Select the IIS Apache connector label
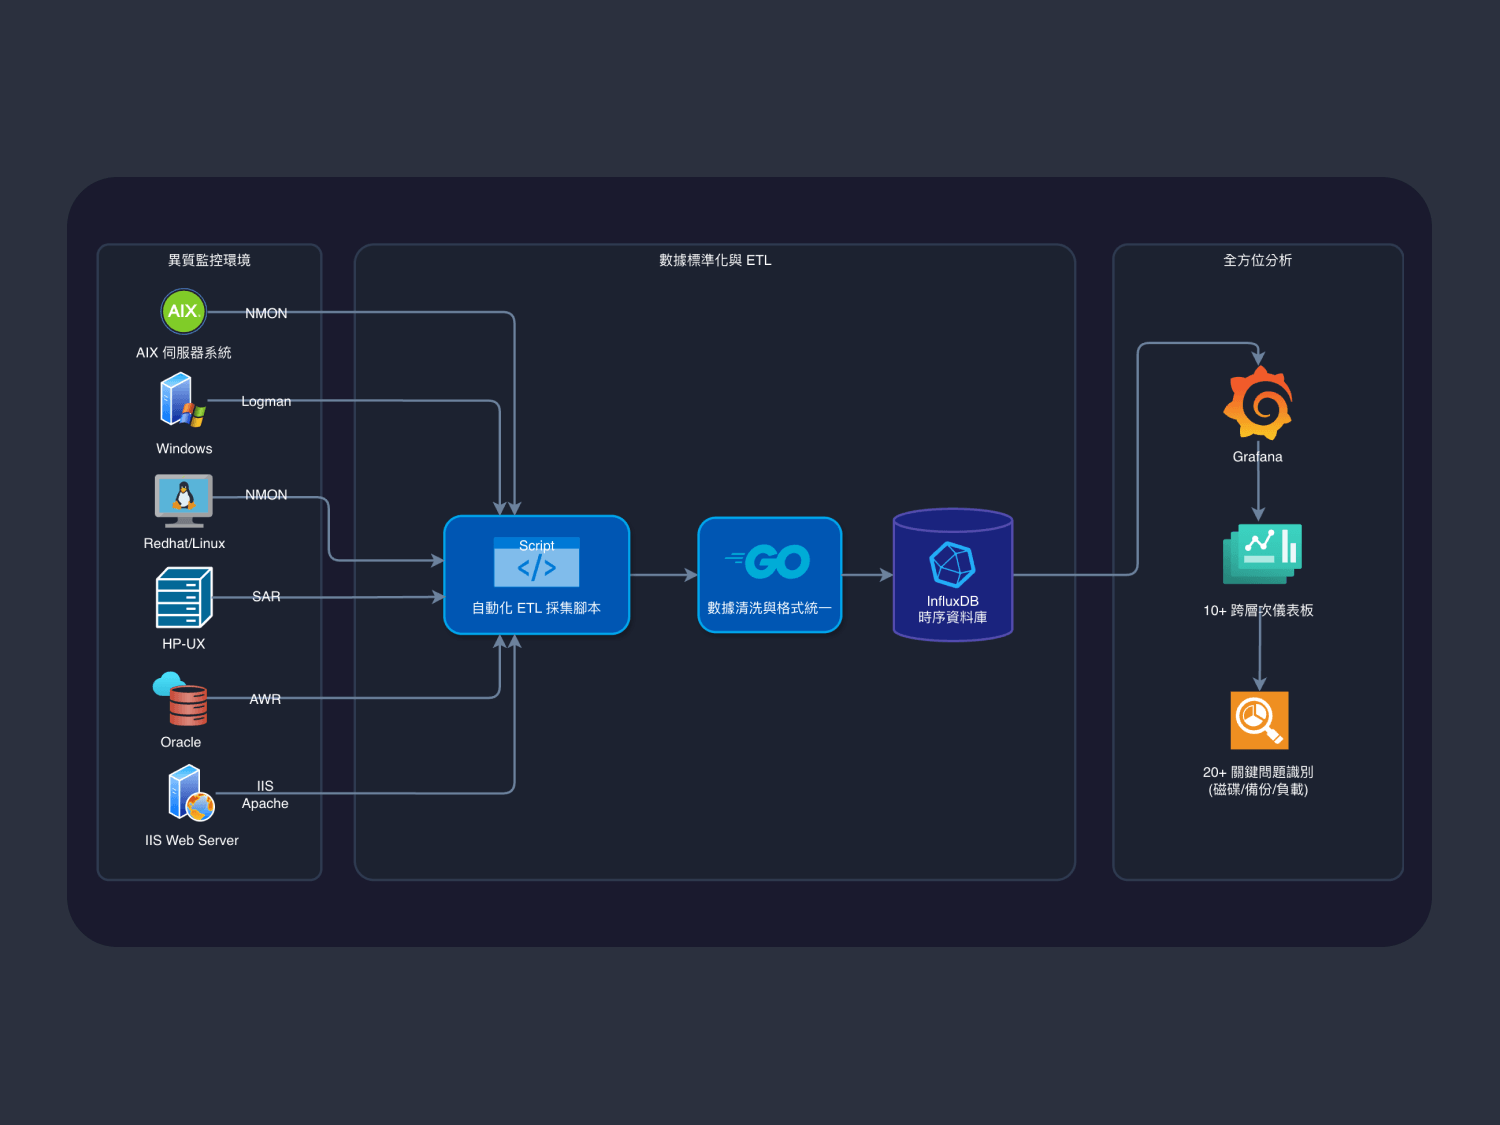 (x=265, y=794)
